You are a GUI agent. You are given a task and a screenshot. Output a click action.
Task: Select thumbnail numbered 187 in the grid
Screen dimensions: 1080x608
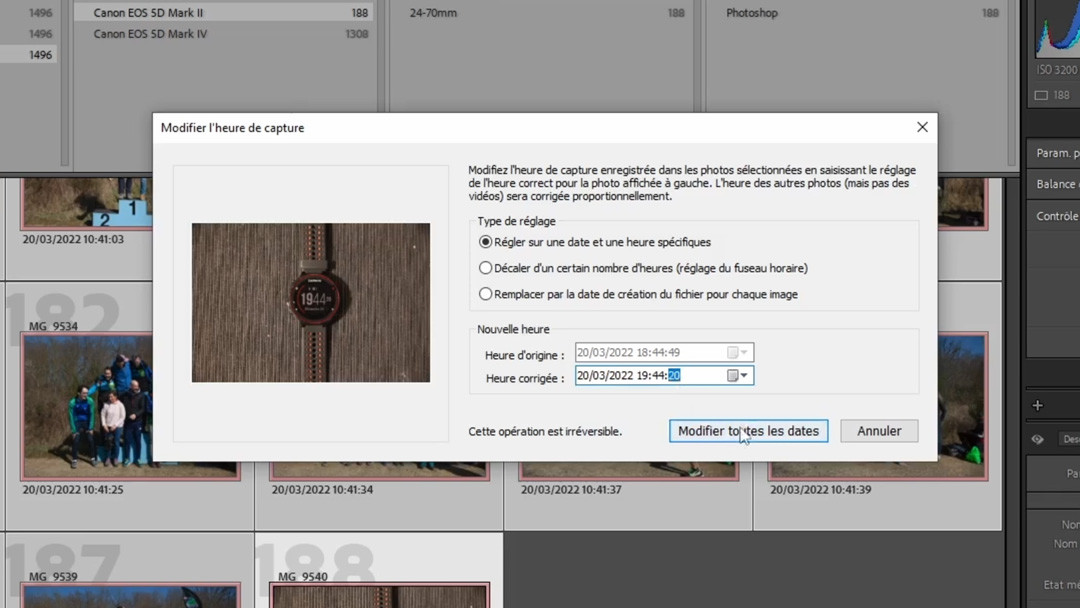point(129,596)
